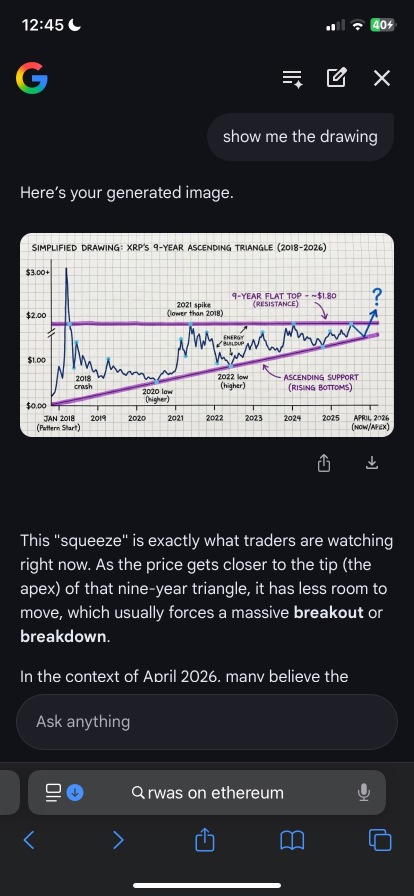Viewport: 414px width, 896px height.
Task: Tap the "show me the drawing" message bubble
Action: 300,137
